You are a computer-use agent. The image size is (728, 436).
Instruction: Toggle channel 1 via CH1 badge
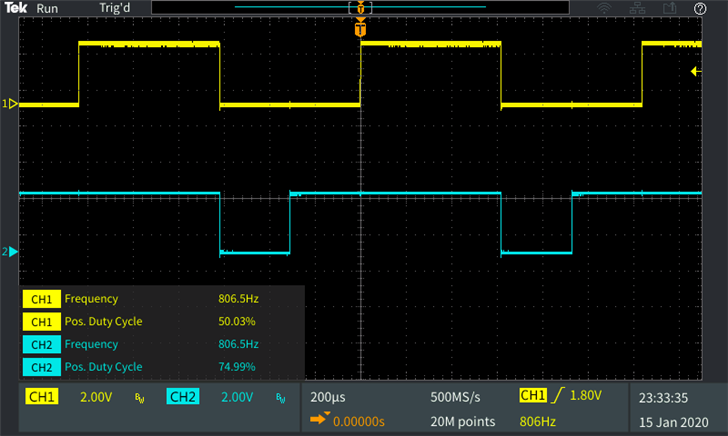43,397
